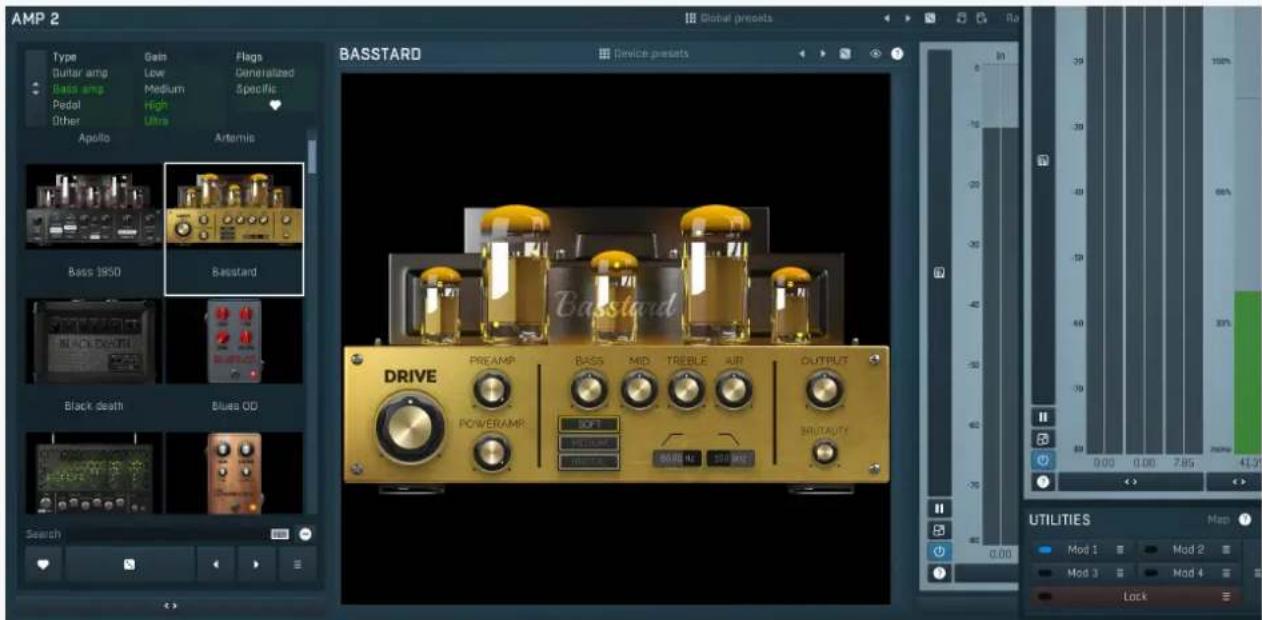The height and width of the screenshot is (620, 1262).
Task: Select previous Basstard device preset arrow
Action: [x=801, y=54]
